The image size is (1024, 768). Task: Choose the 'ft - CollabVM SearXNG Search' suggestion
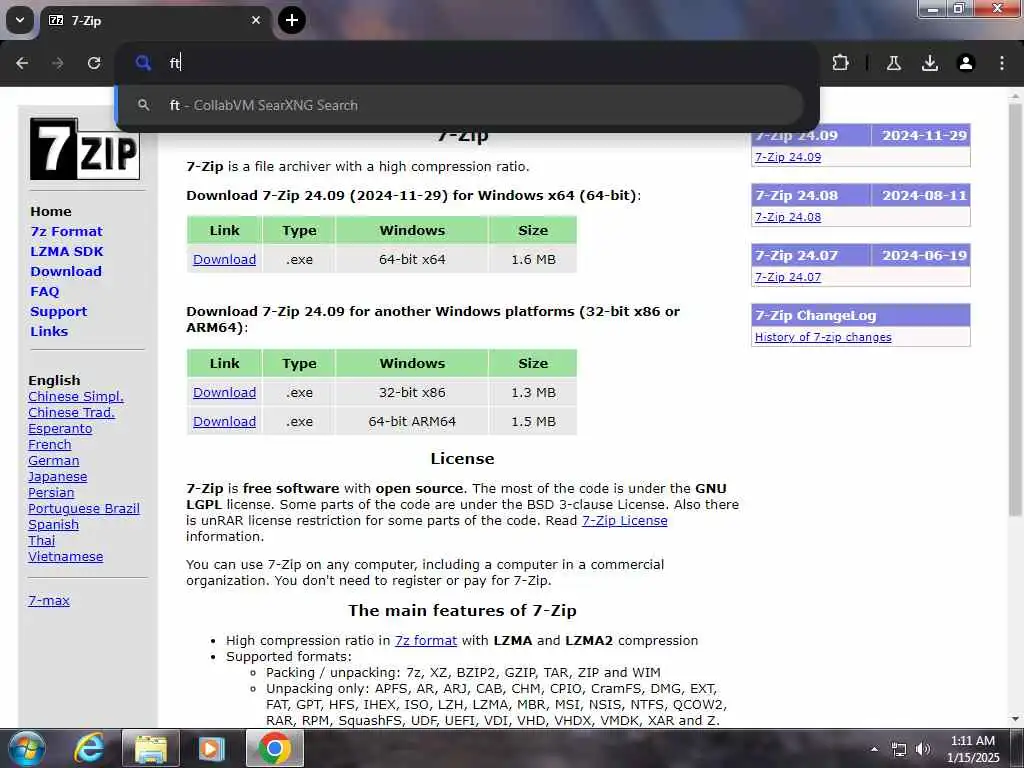point(460,105)
